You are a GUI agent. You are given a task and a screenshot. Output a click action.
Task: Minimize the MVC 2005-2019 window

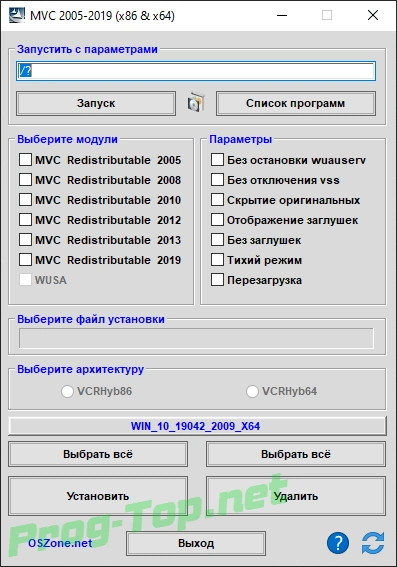282,15
